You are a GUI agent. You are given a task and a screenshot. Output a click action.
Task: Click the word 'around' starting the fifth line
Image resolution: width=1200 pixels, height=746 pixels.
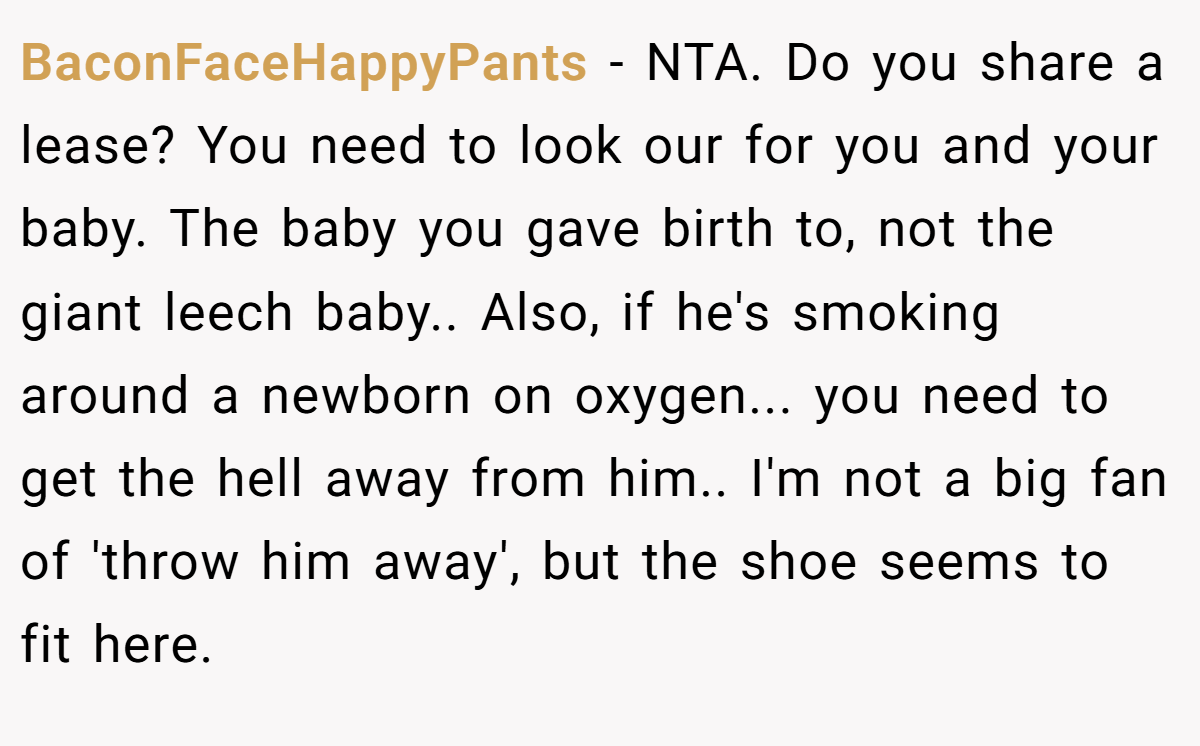105,398
